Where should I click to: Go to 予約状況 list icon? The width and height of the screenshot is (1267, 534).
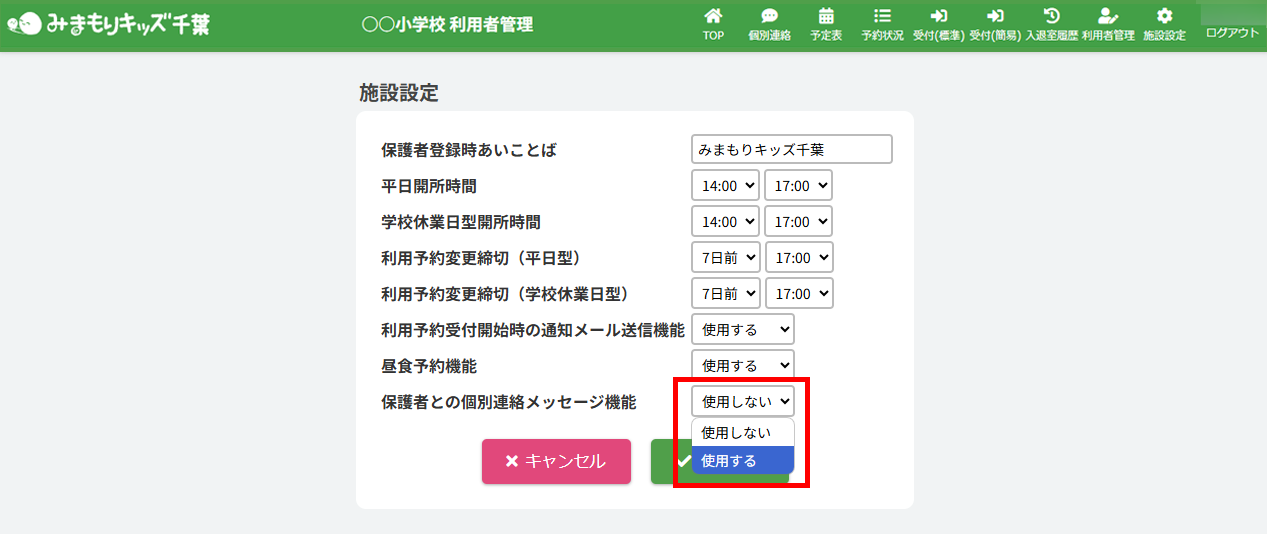click(882, 17)
